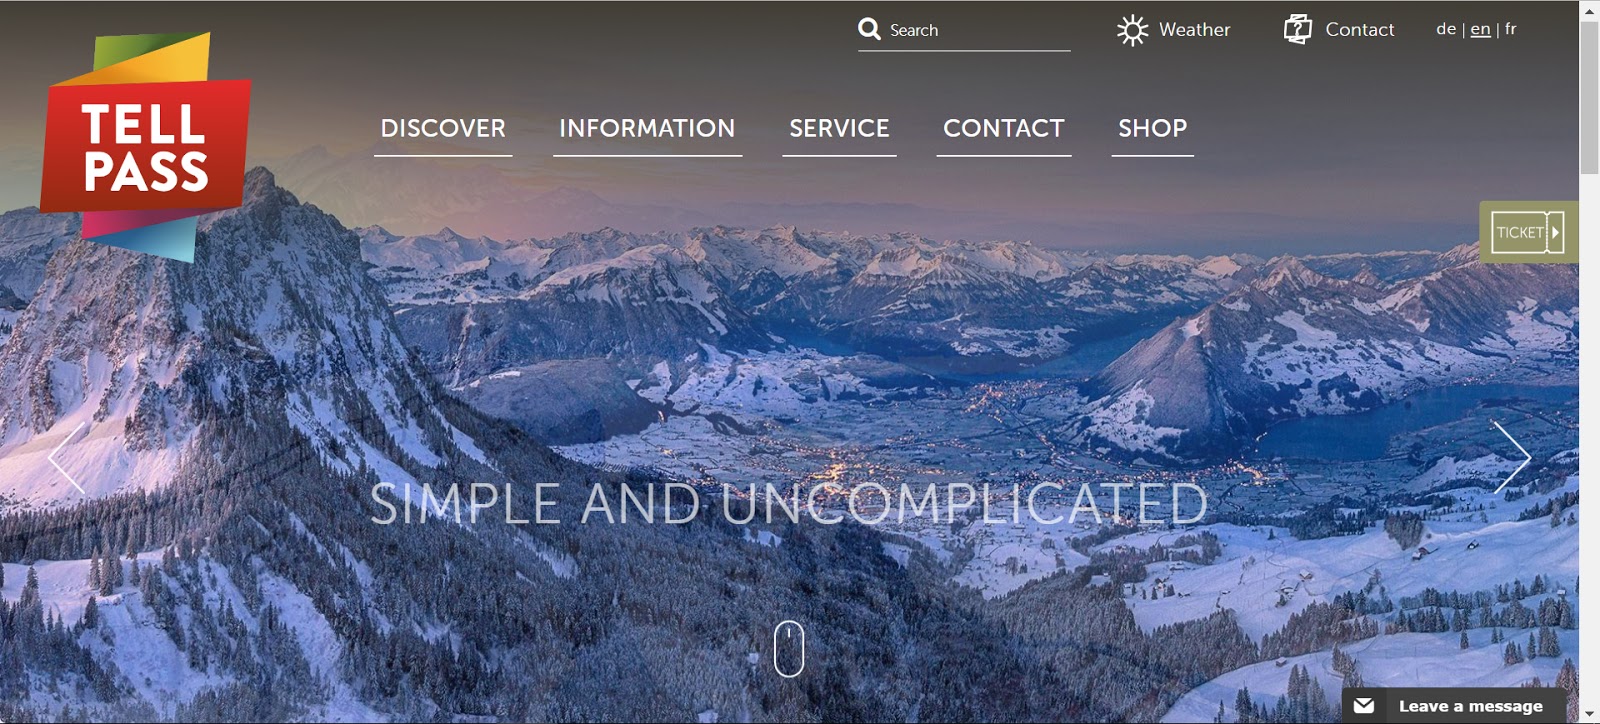1600x724 pixels.
Task: Click the Tell Pass logo
Action: [x=145, y=147]
